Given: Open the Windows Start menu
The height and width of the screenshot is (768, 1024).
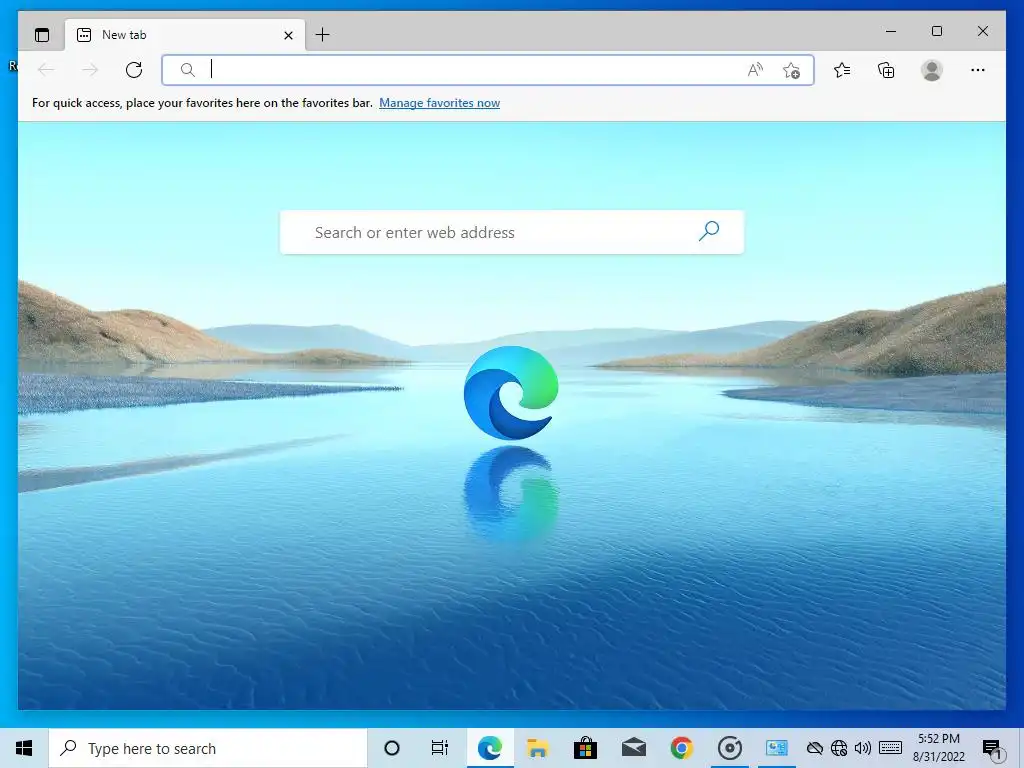Looking at the screenshot, I should coord(24,748).
